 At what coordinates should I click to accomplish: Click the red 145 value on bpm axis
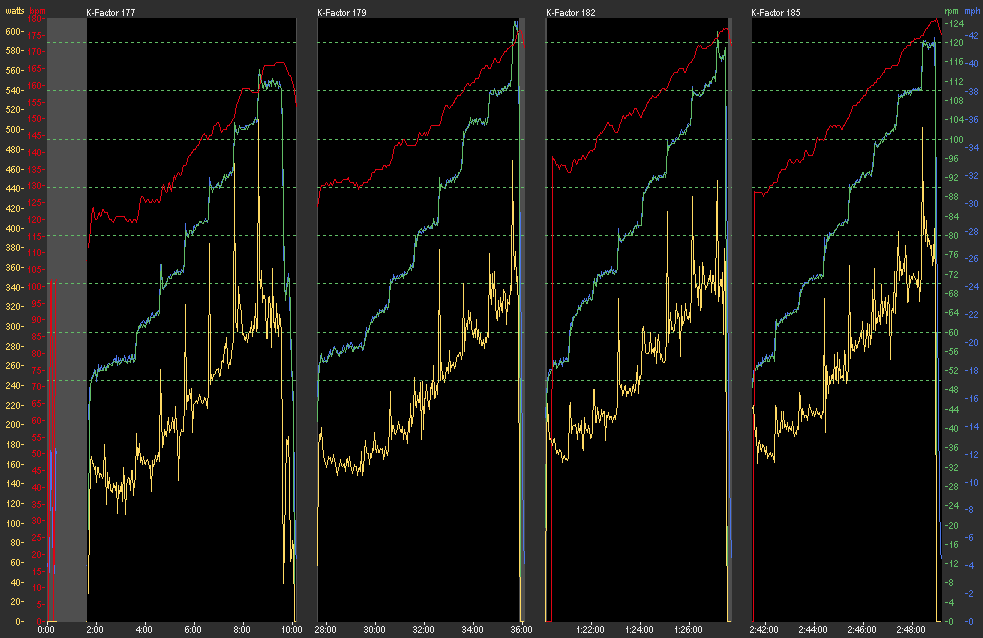[36, 135]
